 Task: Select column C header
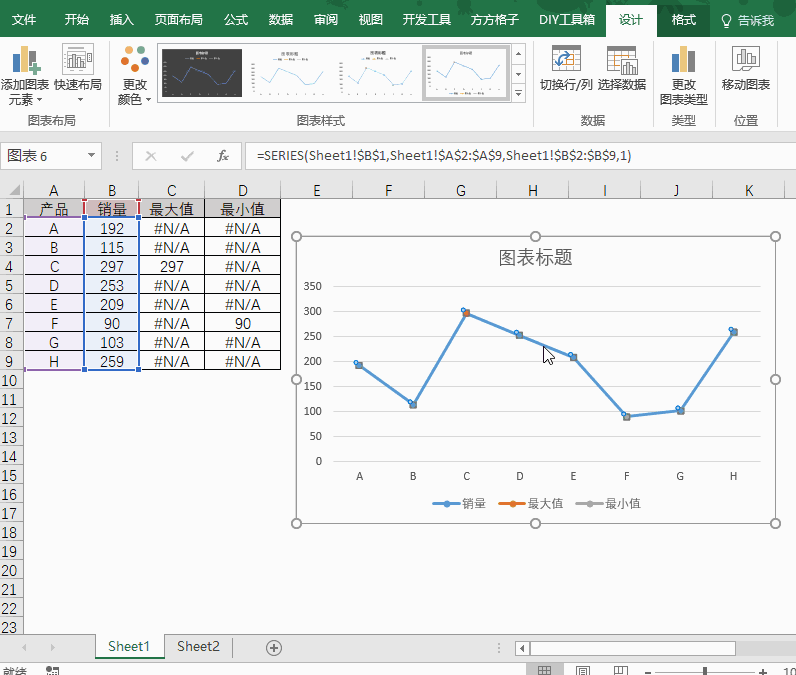pyautogui.click(x=172, y=190)
